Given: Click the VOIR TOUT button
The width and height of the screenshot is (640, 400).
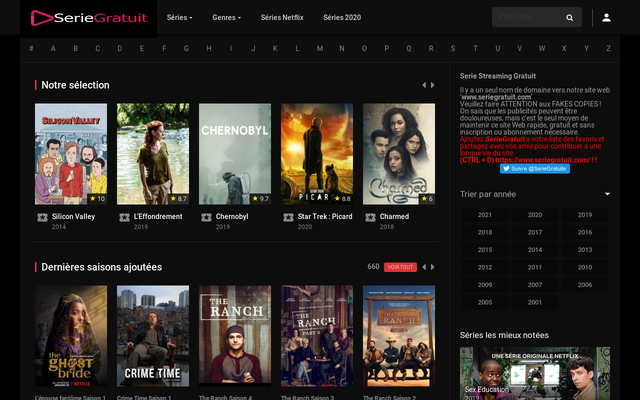Looking at the screenshot, I should coord(400,267).
